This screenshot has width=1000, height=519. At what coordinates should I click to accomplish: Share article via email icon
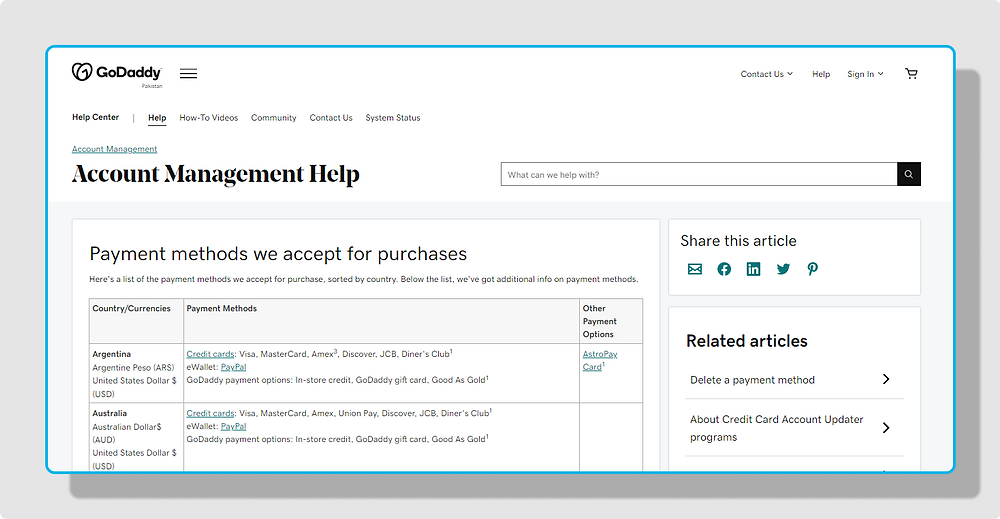coord(695,269)
